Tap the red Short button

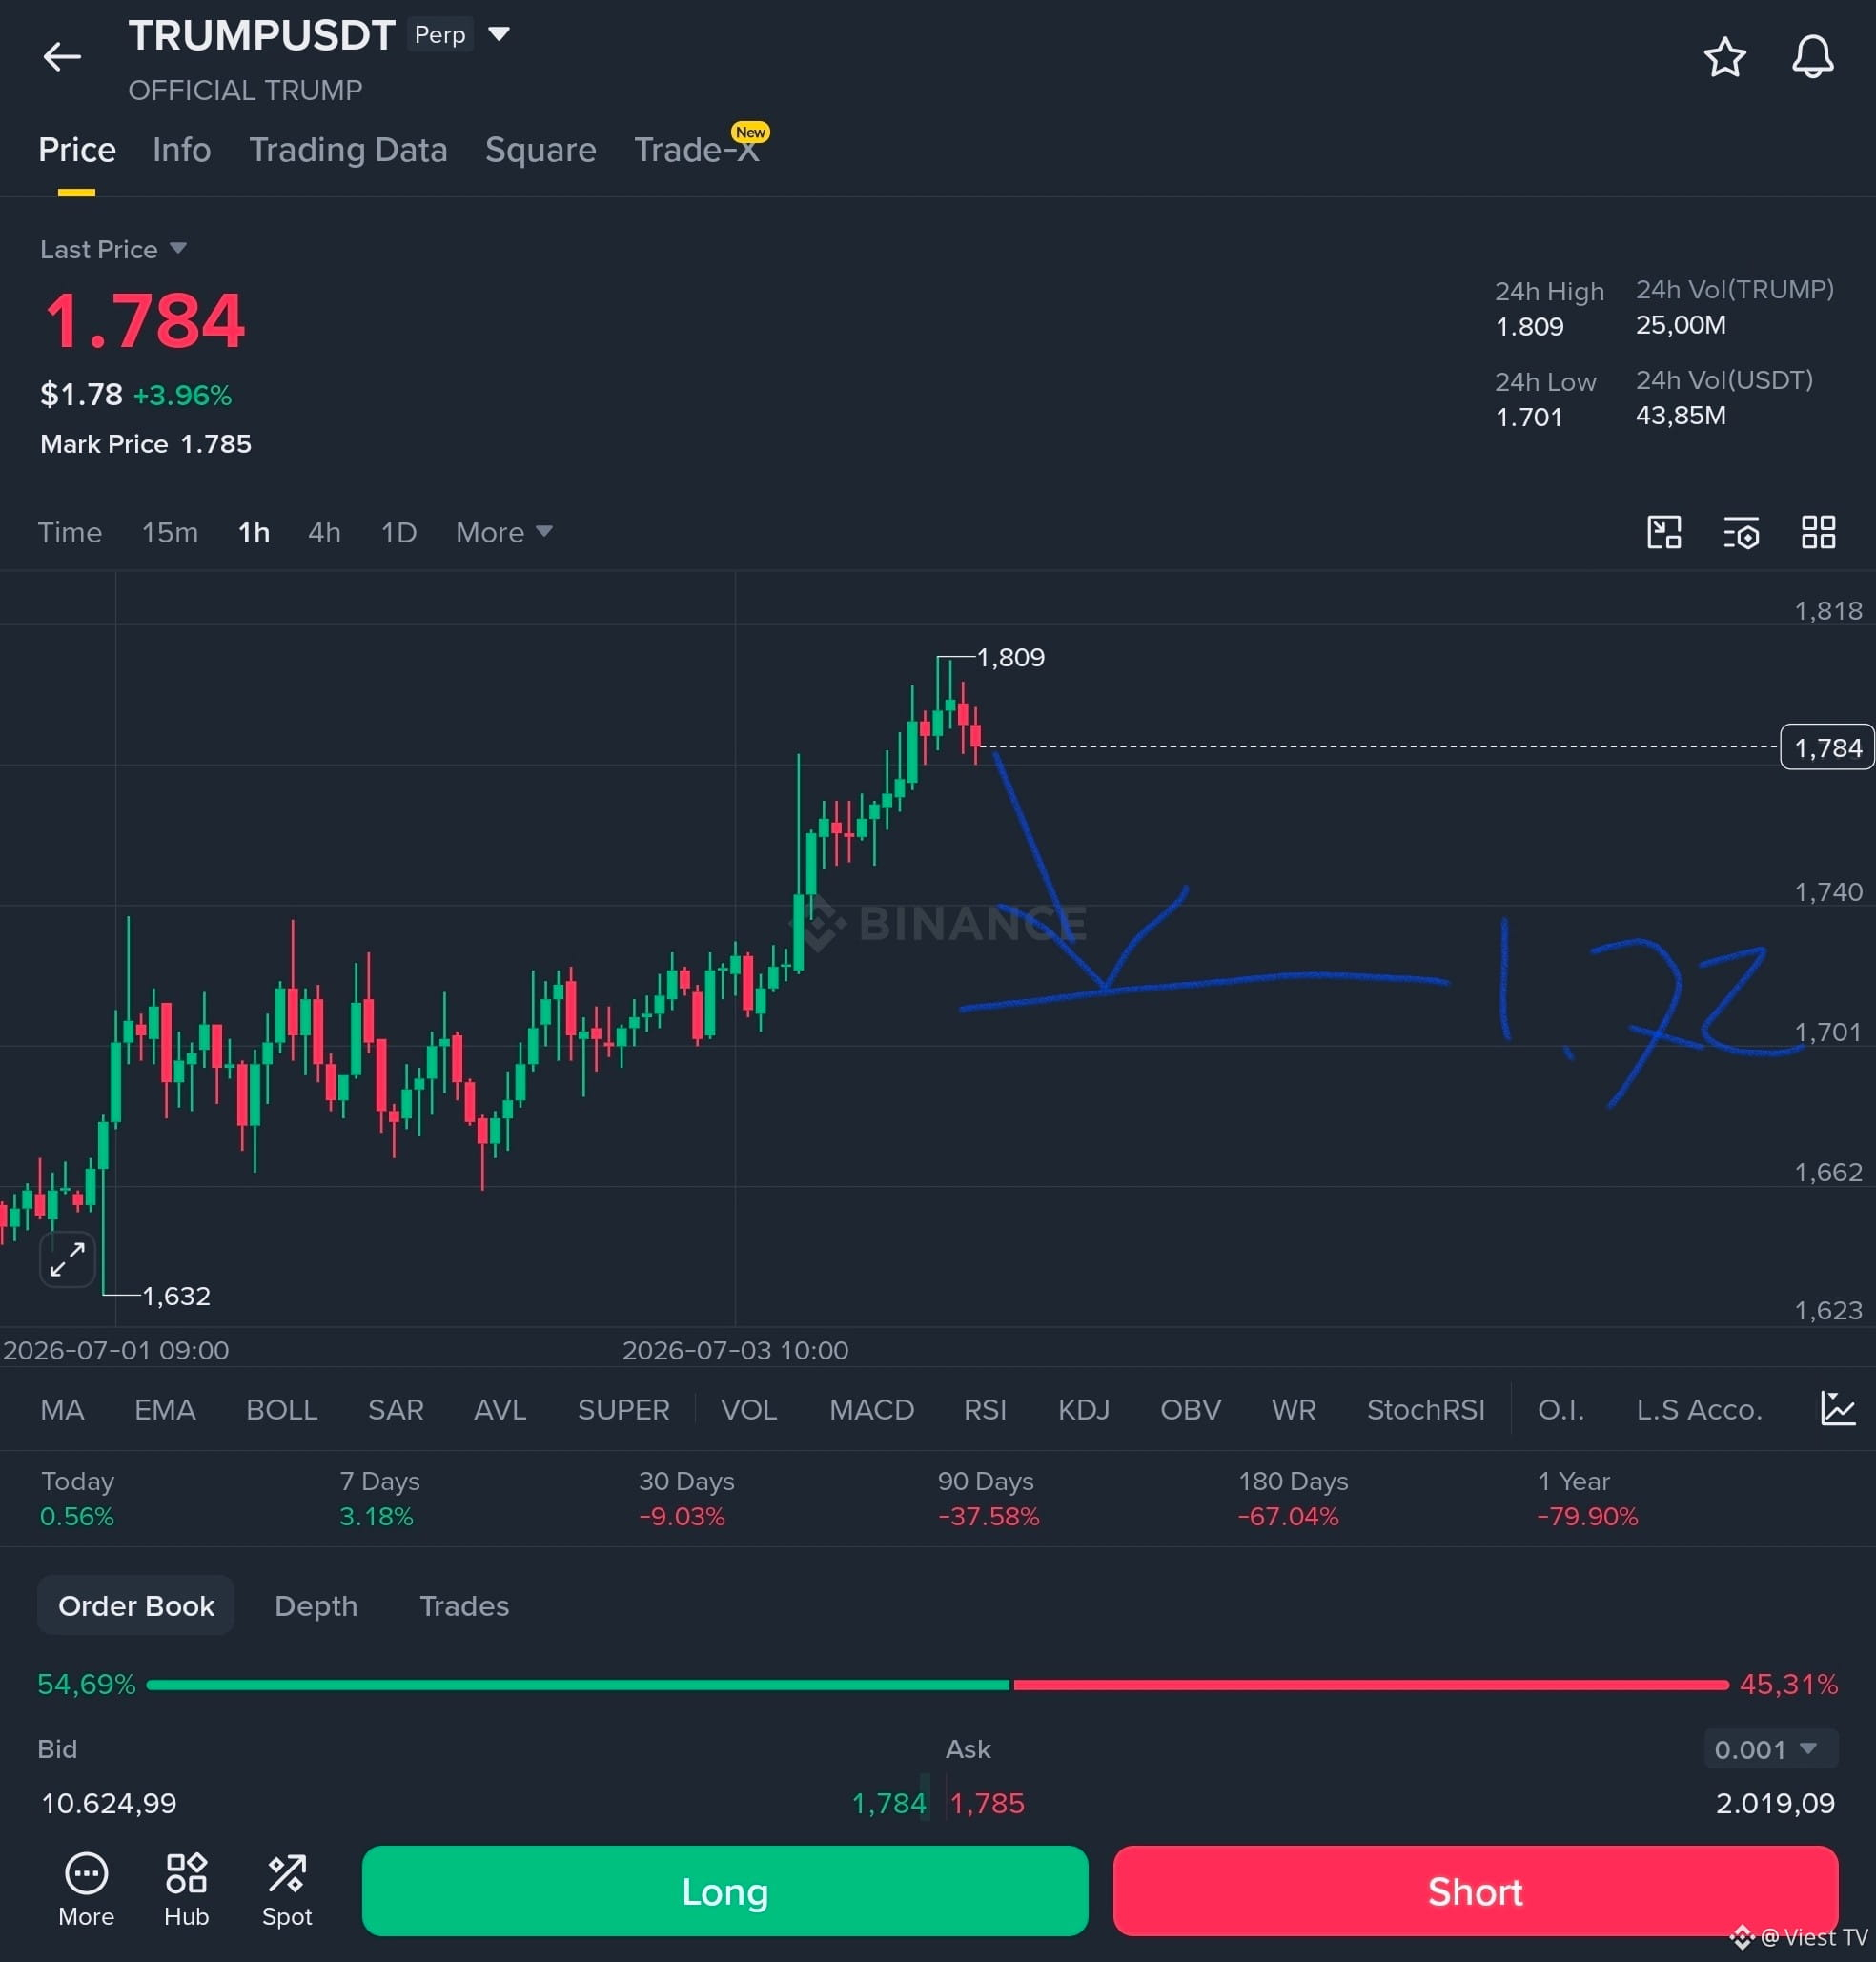[1475, 1891]
